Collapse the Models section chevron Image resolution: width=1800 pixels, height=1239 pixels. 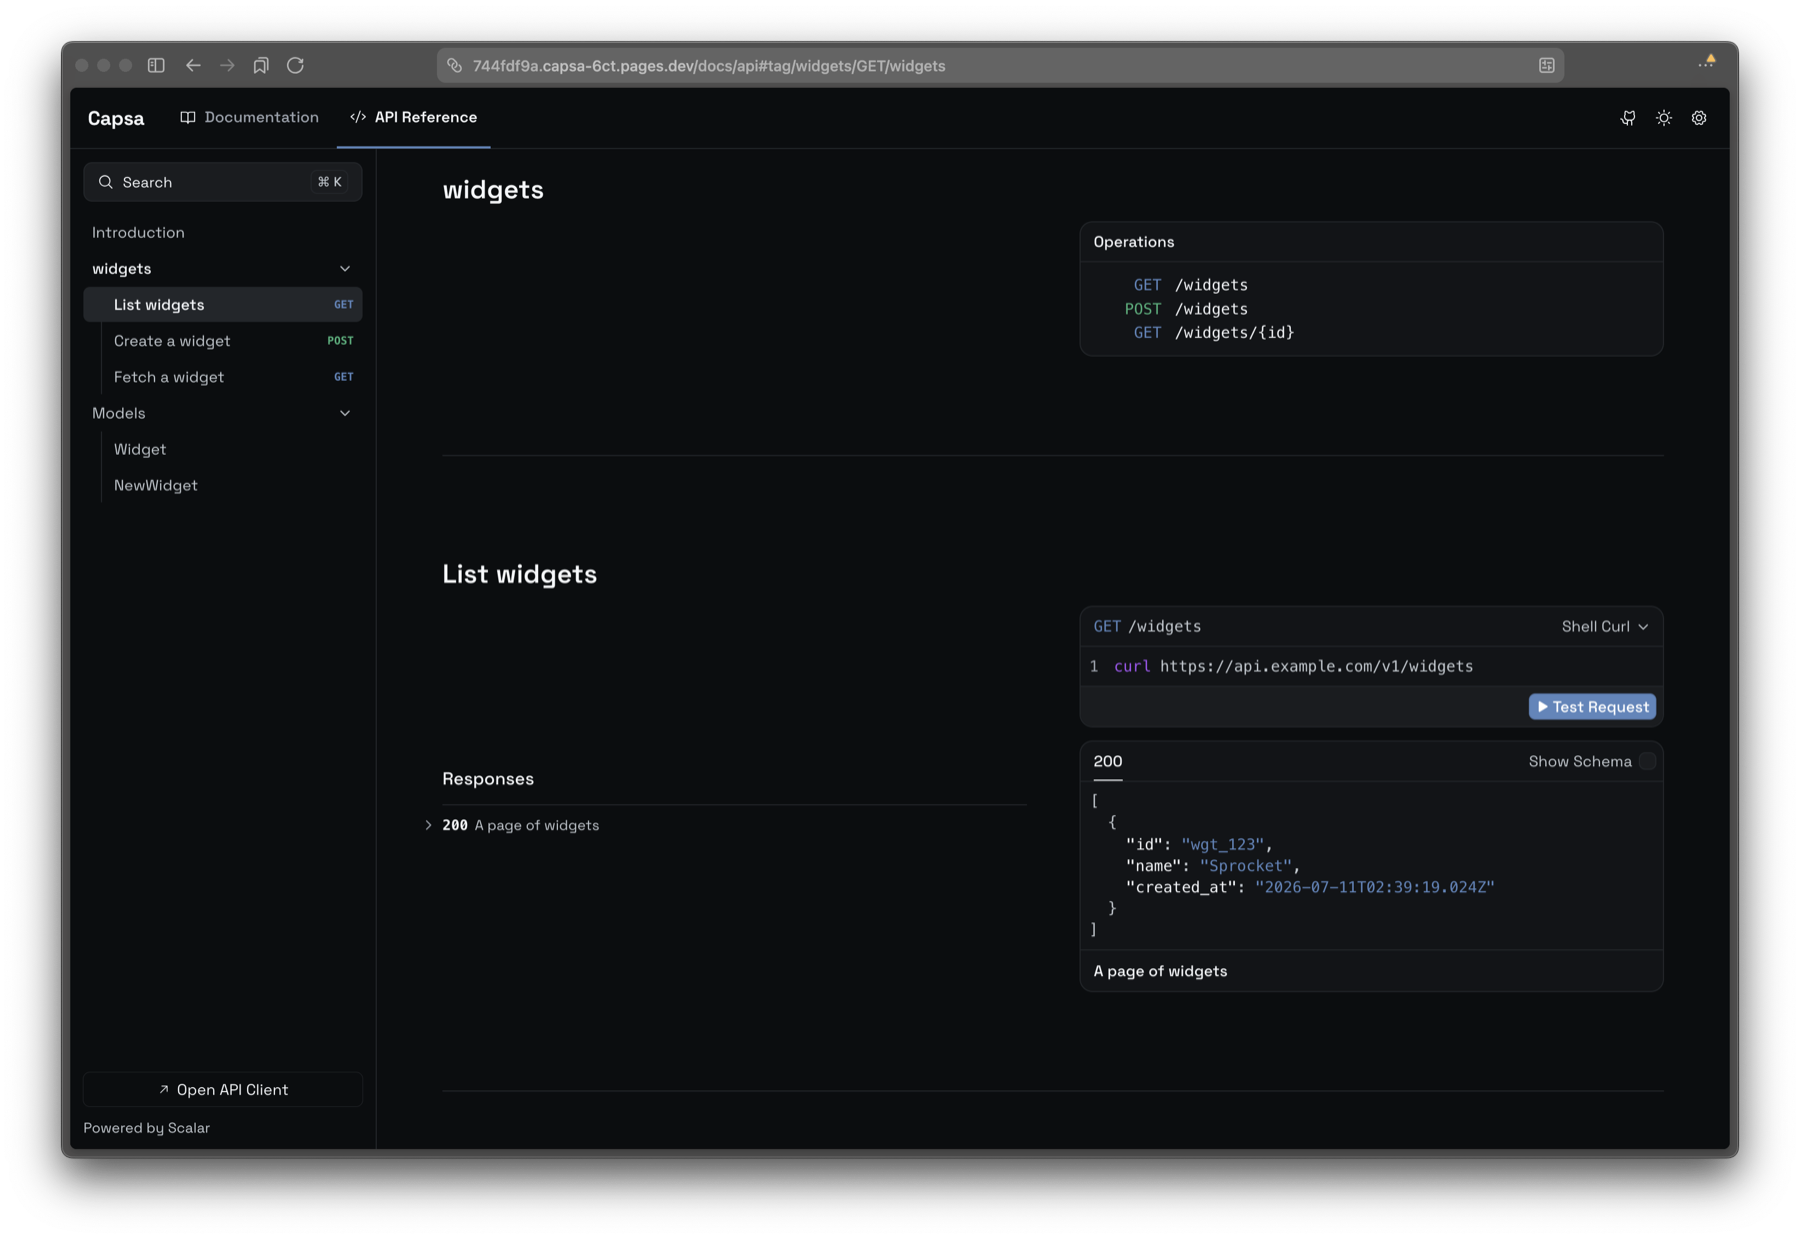coord(345,413)
